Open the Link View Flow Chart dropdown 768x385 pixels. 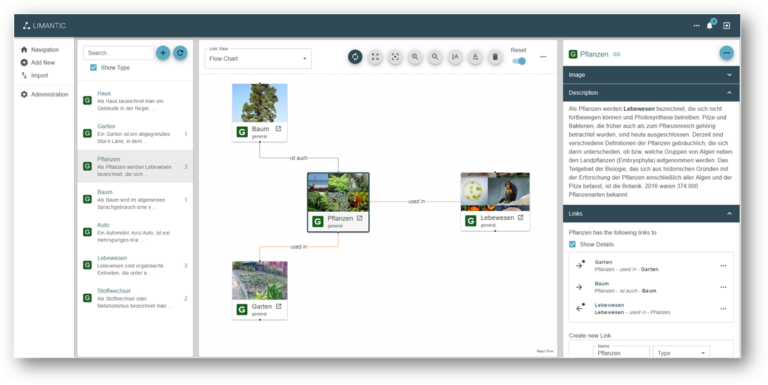[x=258, y=58]
